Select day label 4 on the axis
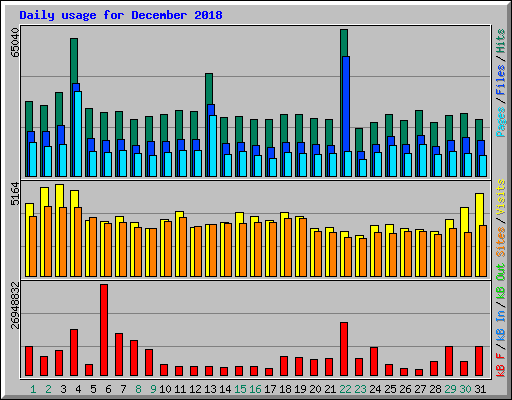512x400 pixels. [78, 389]
